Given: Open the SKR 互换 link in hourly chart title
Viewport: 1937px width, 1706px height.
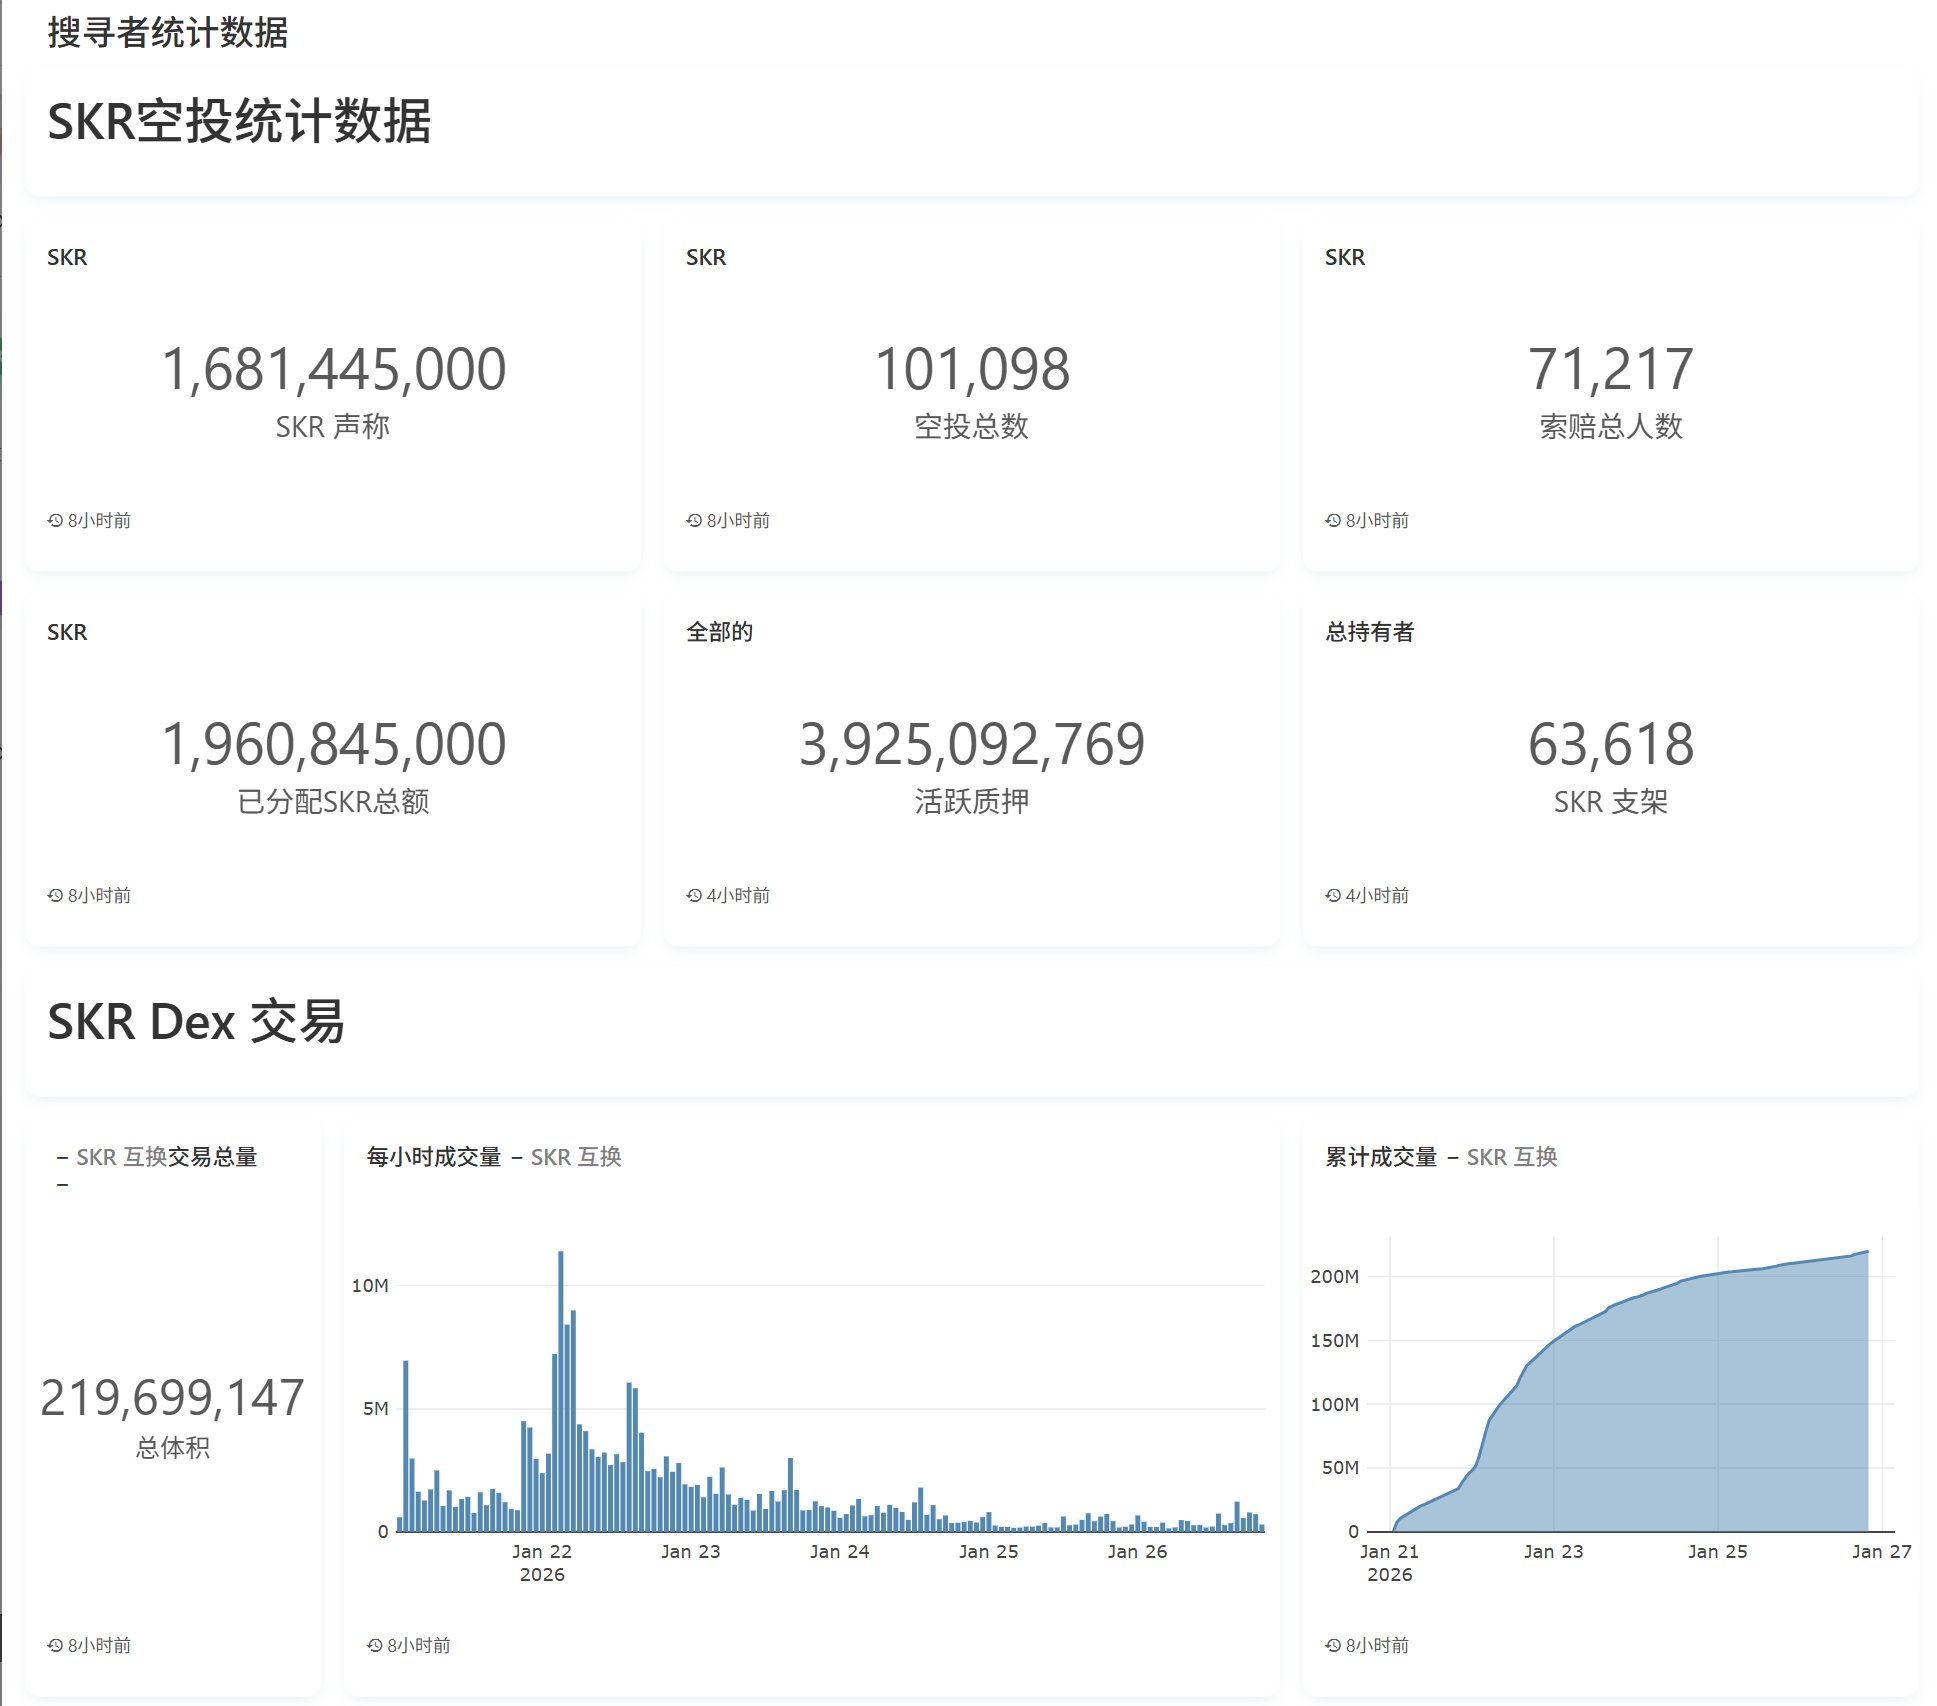Looking at the screenshot, I should tap(576, 1157).
